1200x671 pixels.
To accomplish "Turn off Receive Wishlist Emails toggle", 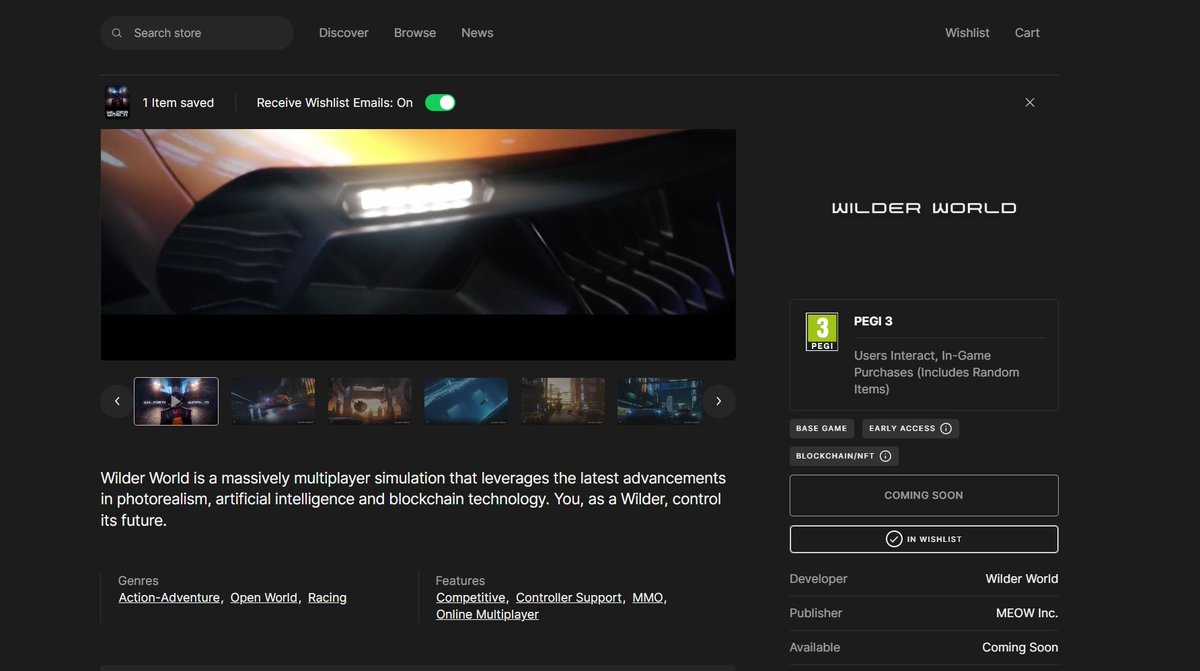I will tap(440, 102).
